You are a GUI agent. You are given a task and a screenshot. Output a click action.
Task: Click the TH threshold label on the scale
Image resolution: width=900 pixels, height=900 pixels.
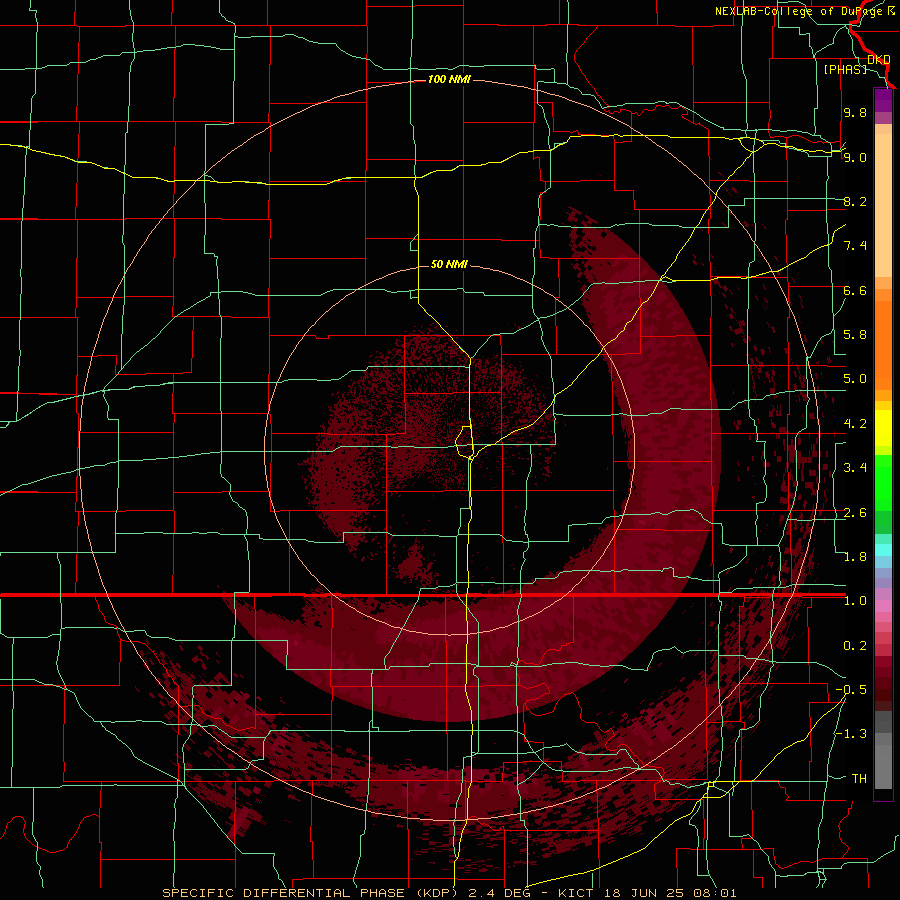pyautogui.click(x=859, y=779)
